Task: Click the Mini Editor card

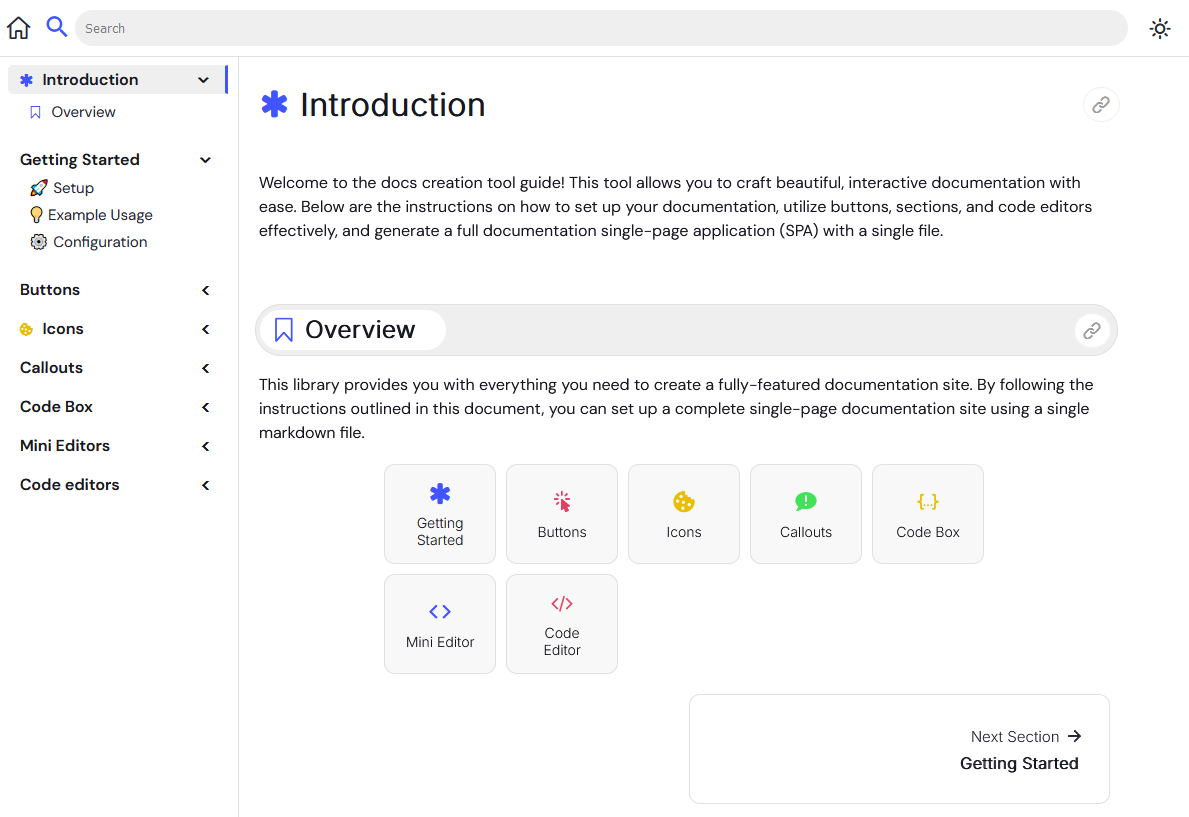Action: click(x=440, y=624)
